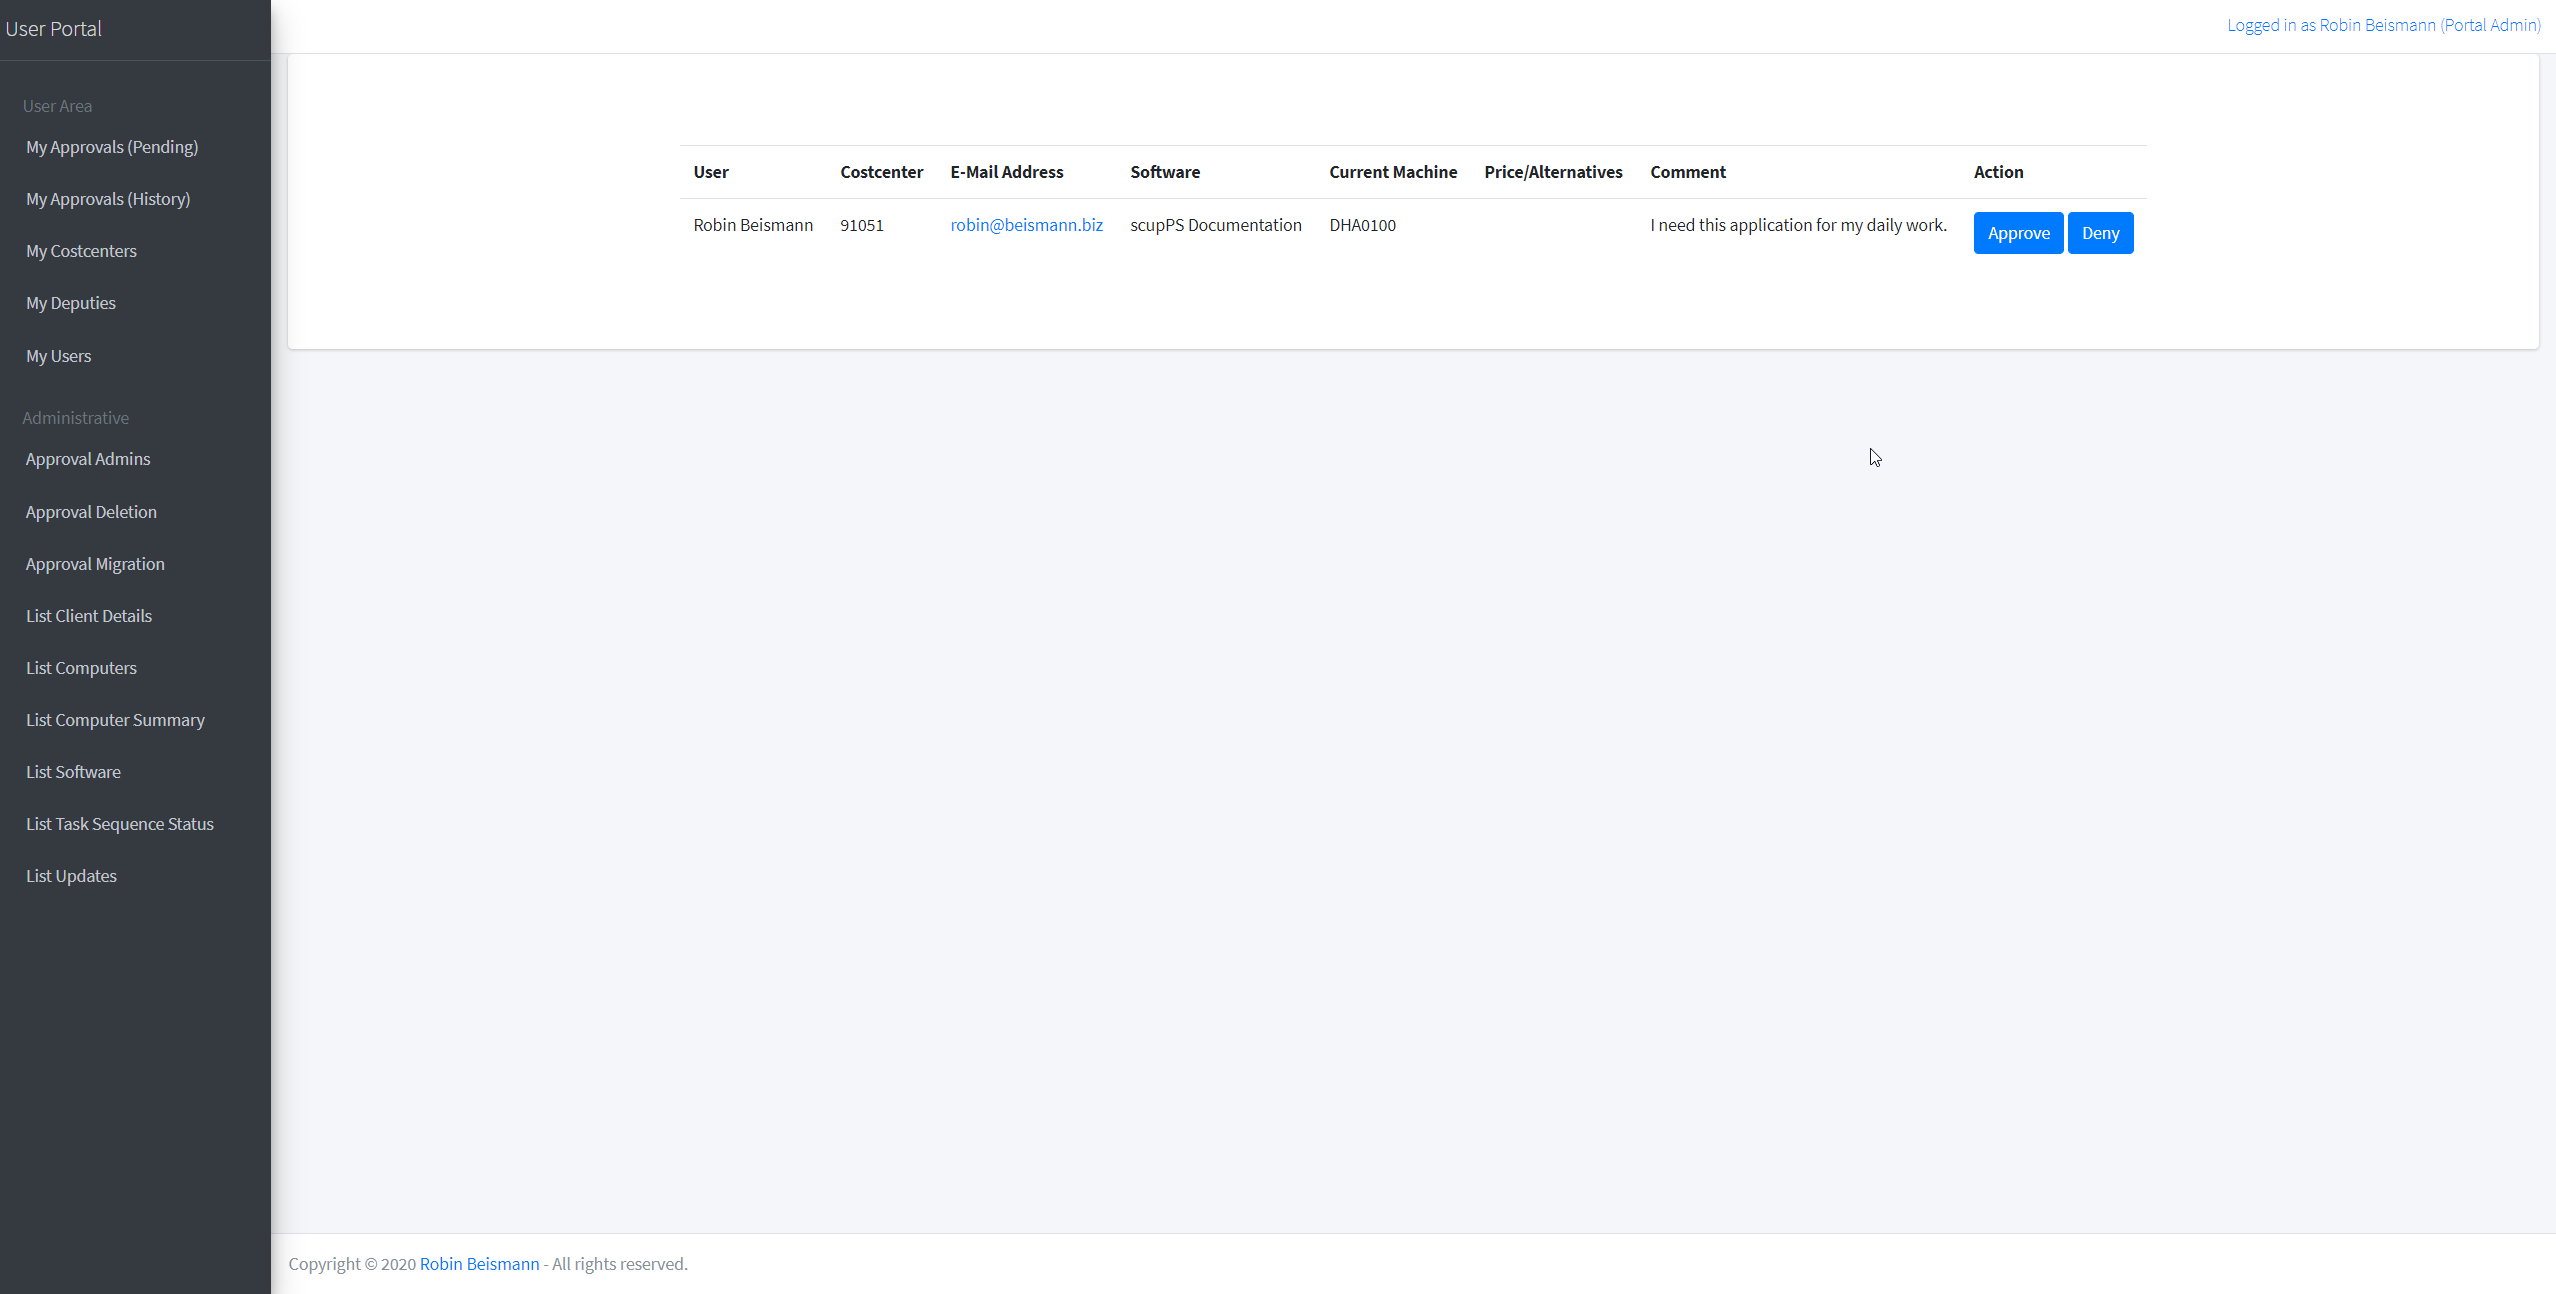
Task: Click the robin@beismann.biz email link
Action: click(x=1026, y=225)
